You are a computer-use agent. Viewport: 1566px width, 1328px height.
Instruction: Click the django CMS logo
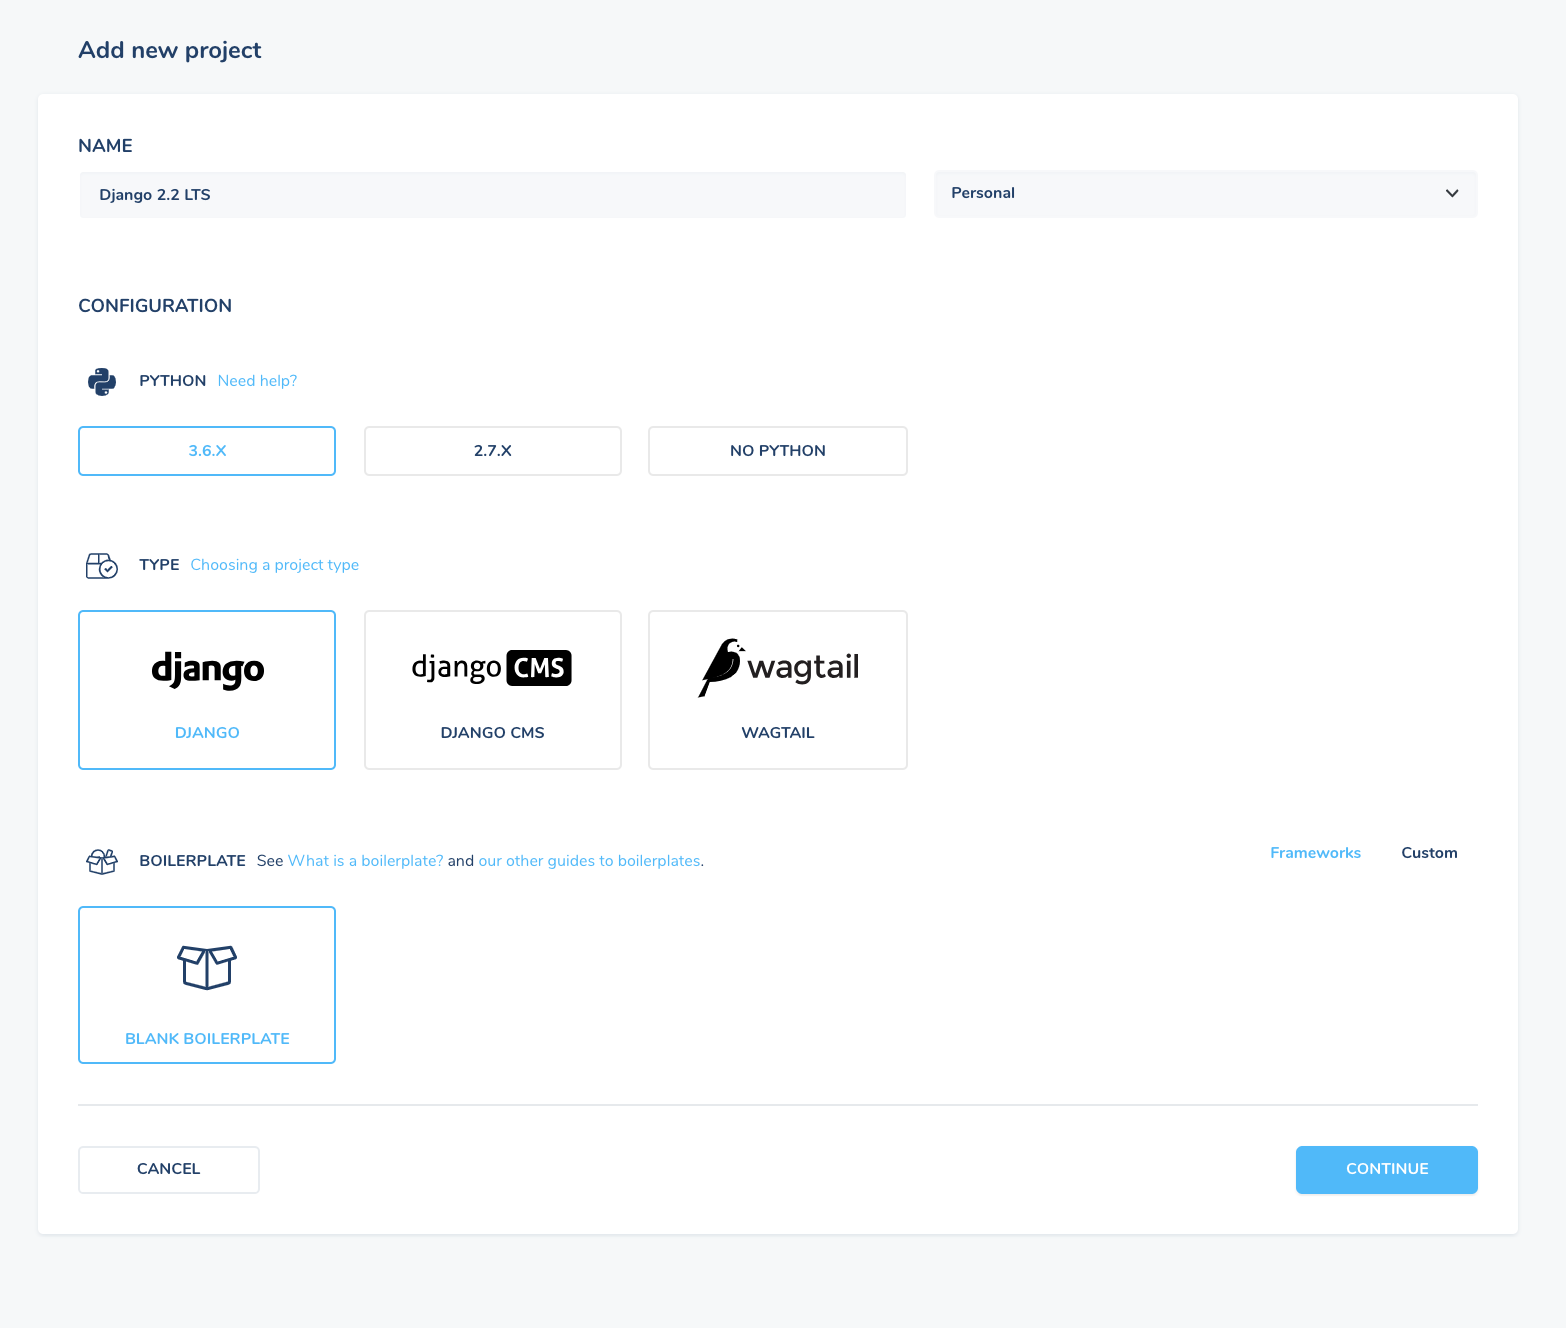point(492,668)
